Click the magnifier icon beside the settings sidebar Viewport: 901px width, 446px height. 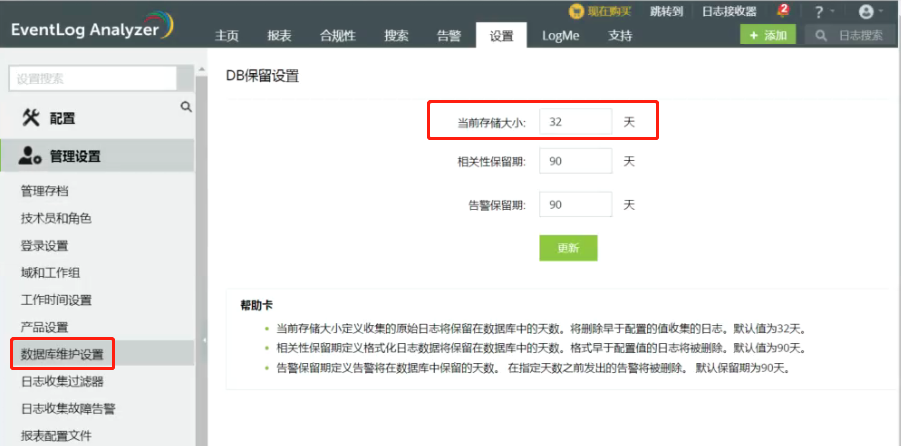[x=186, y=106]
